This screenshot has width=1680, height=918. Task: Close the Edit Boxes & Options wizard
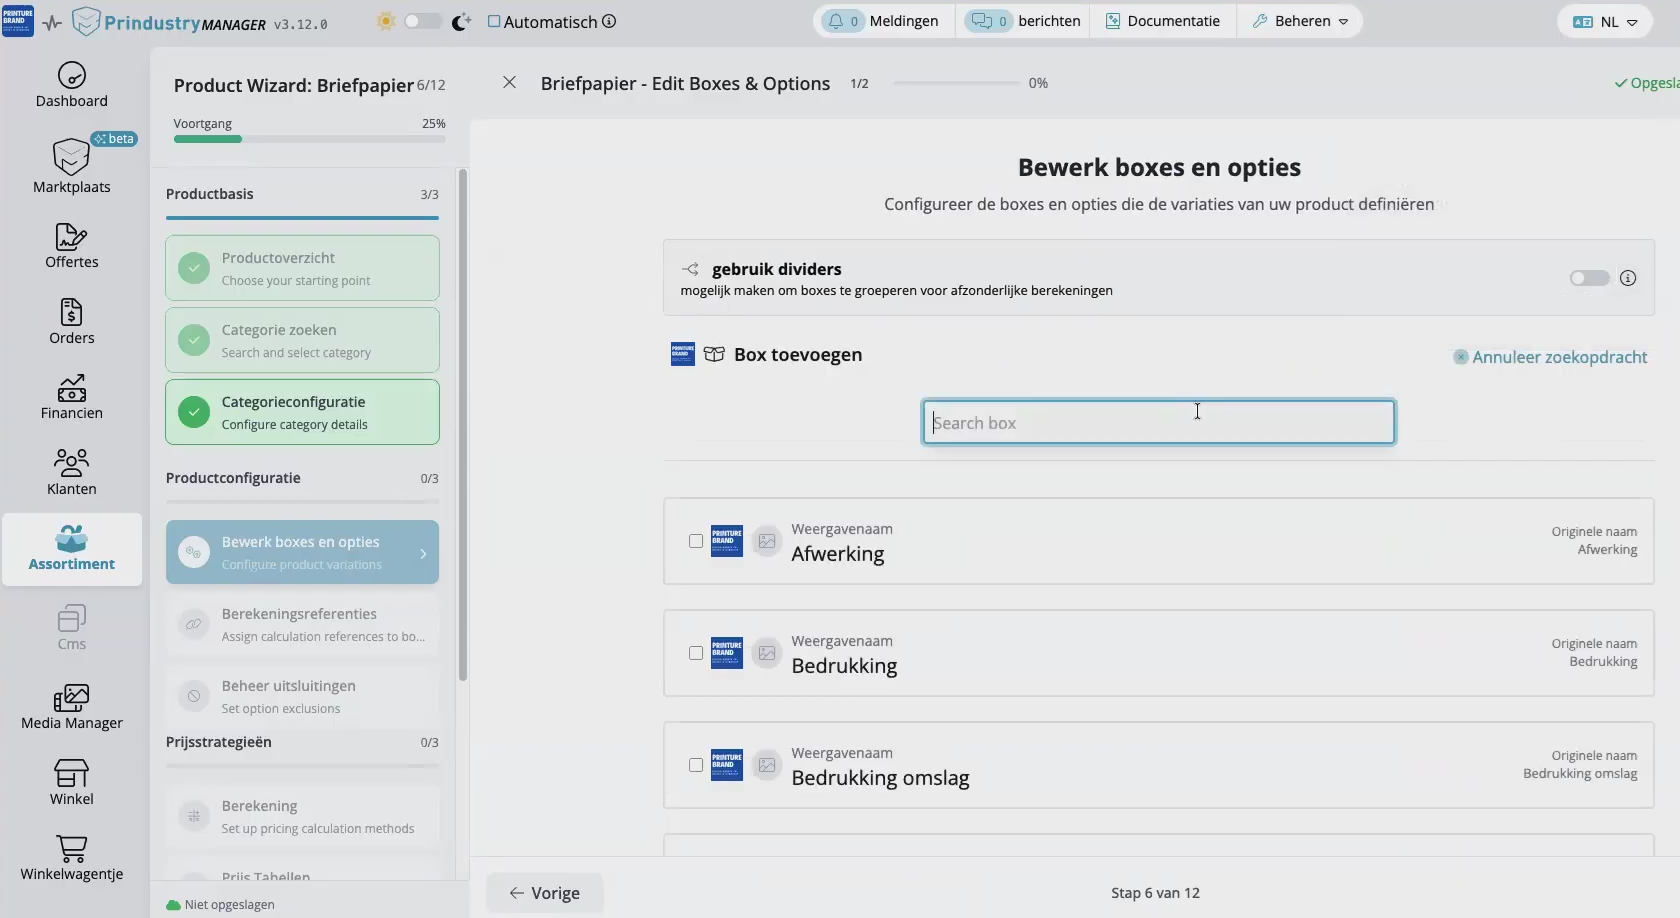pyautogui.click(x=509, y=83)
